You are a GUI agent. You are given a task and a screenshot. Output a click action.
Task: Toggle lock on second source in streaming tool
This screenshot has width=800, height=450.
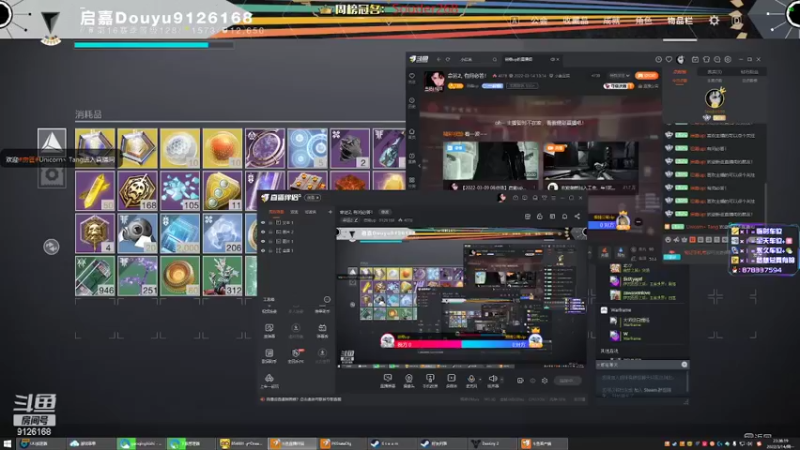pyautogui.click(x=271, y=232)
